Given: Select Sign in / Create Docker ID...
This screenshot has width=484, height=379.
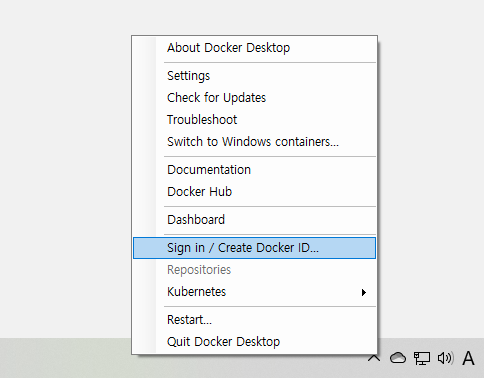Looking at the screenshot, I should pos(254,248).
